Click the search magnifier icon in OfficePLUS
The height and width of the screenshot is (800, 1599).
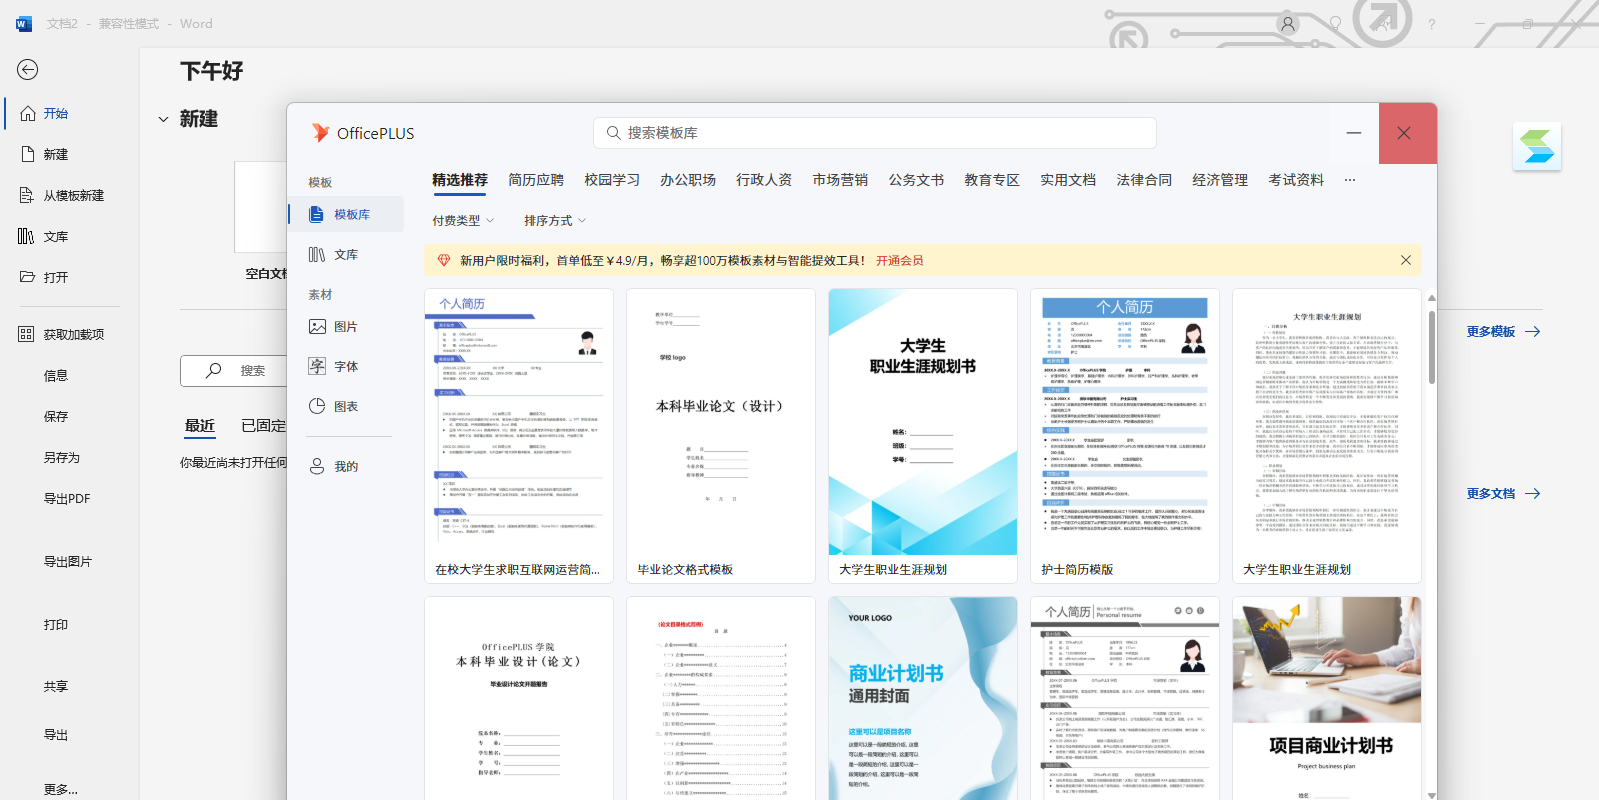pos(614,132)
